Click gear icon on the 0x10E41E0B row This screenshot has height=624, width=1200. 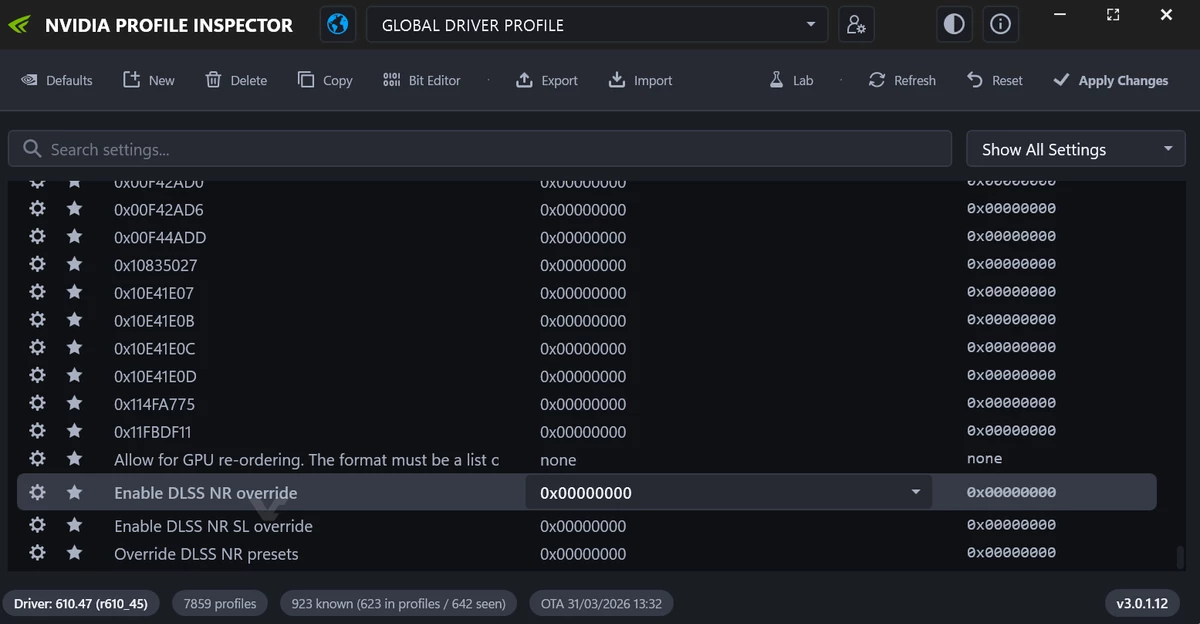pos(37,320)
